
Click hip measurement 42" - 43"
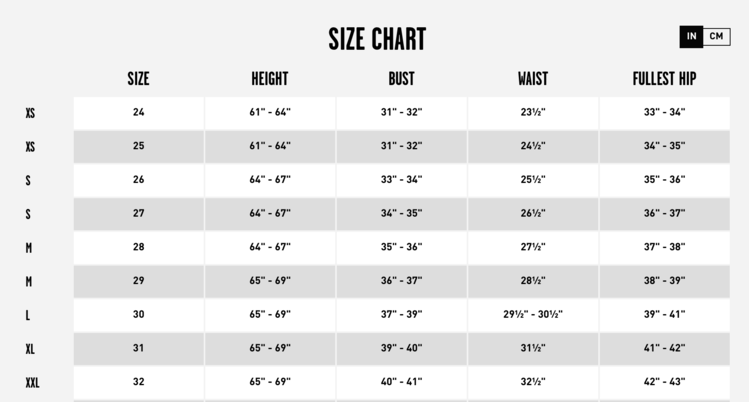(x=664, y=382)
